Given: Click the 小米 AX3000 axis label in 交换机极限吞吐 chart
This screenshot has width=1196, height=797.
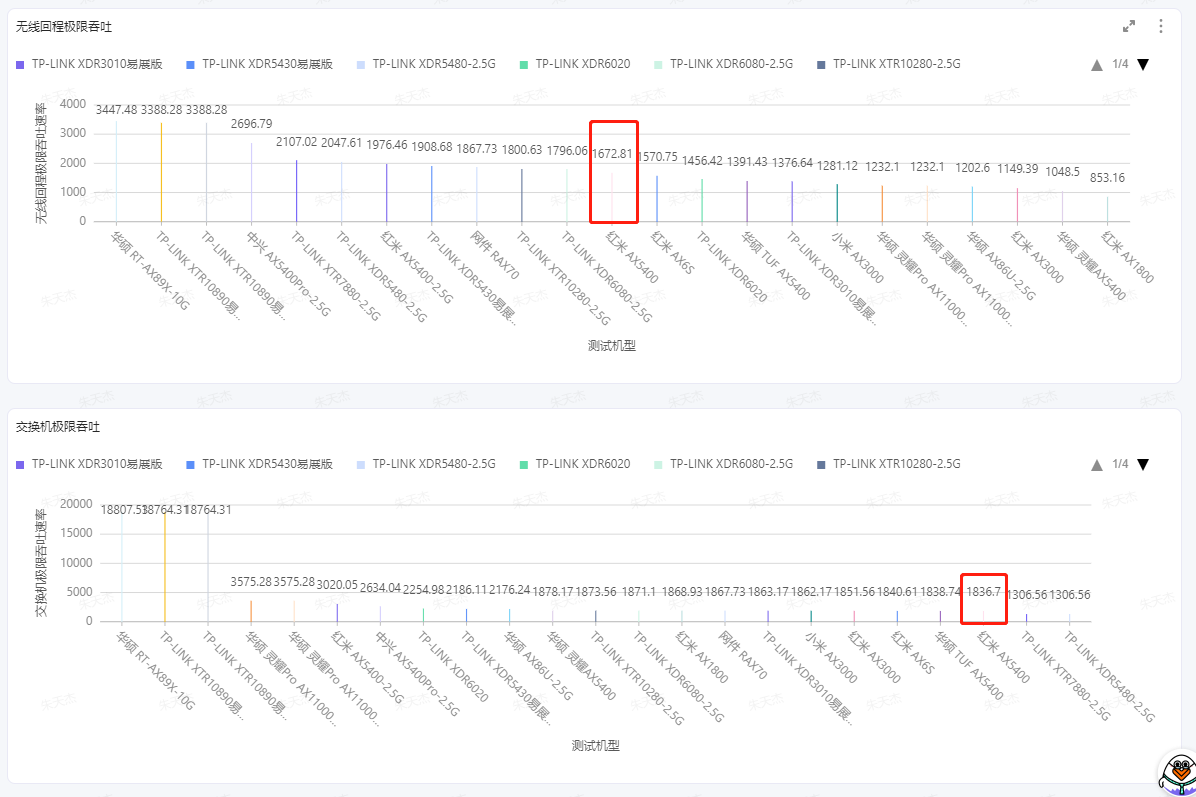Looking at the screenshot, I should (831, 657).
